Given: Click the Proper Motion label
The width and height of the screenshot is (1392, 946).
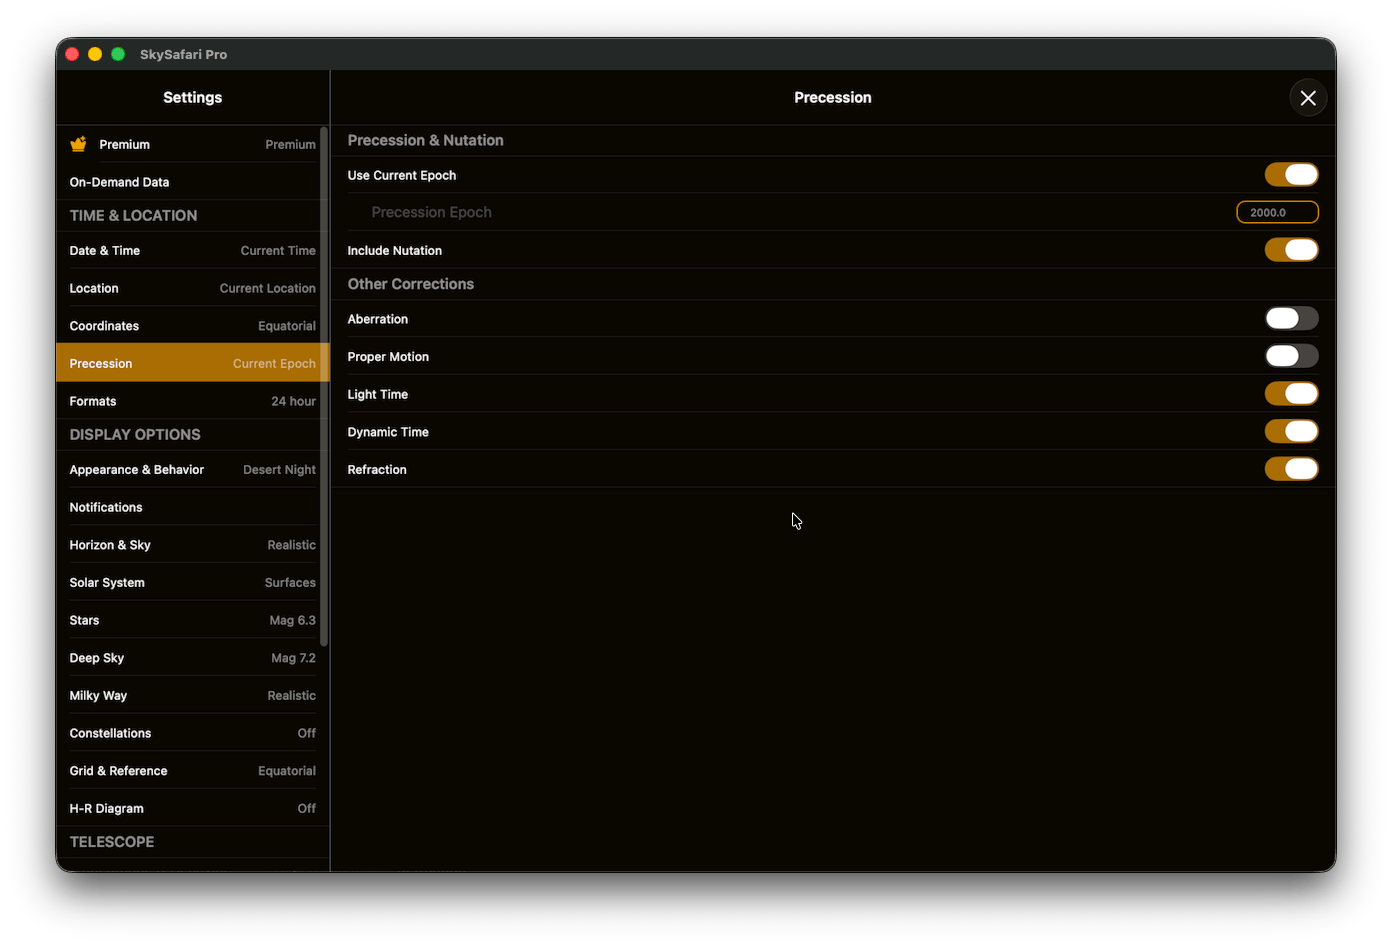Looking at the screenshot, I should coord(388,357).
